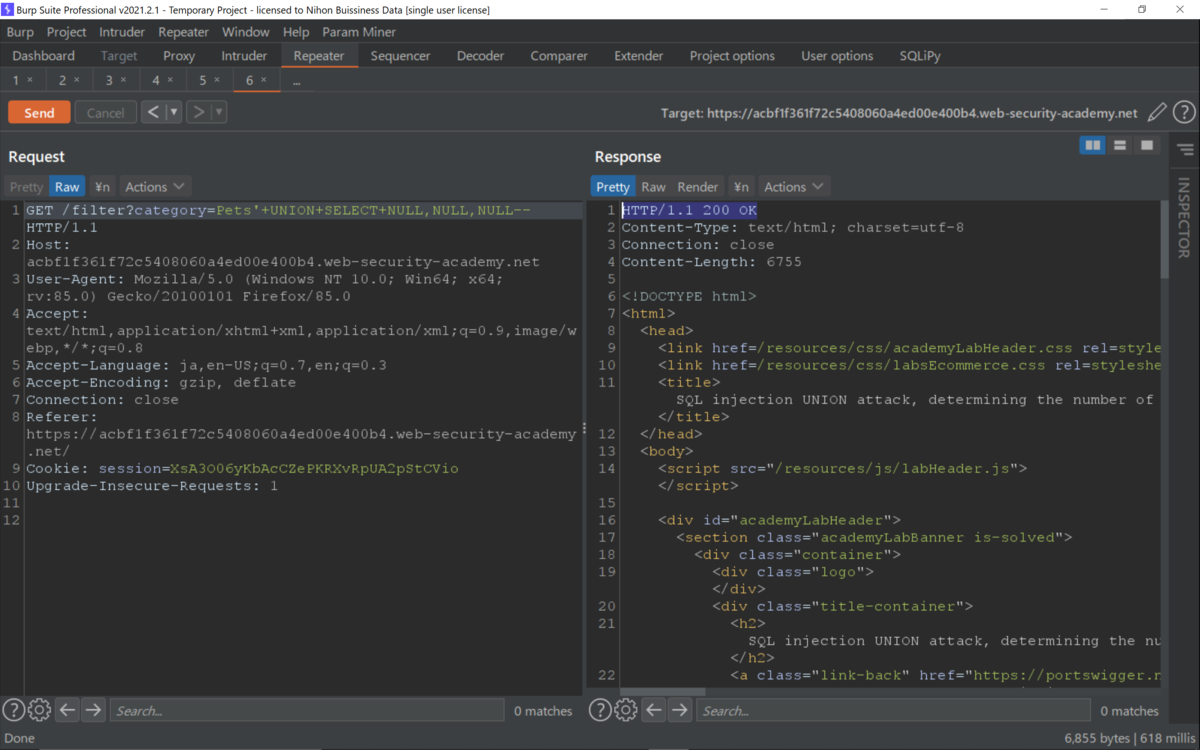Expand request Actions dropdown

point(155,187)
